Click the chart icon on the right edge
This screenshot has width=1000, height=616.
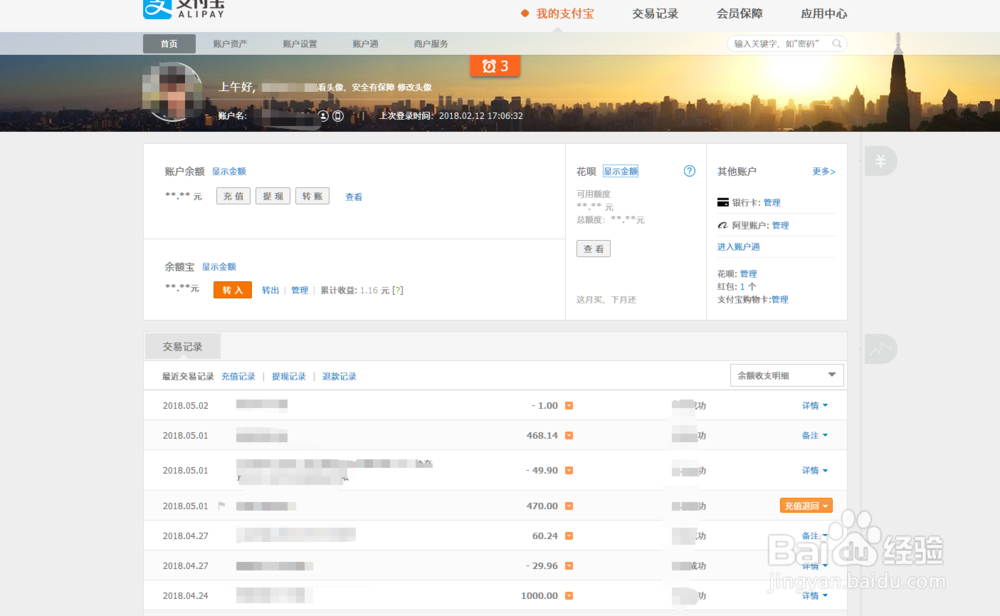[x=879, y=348]
